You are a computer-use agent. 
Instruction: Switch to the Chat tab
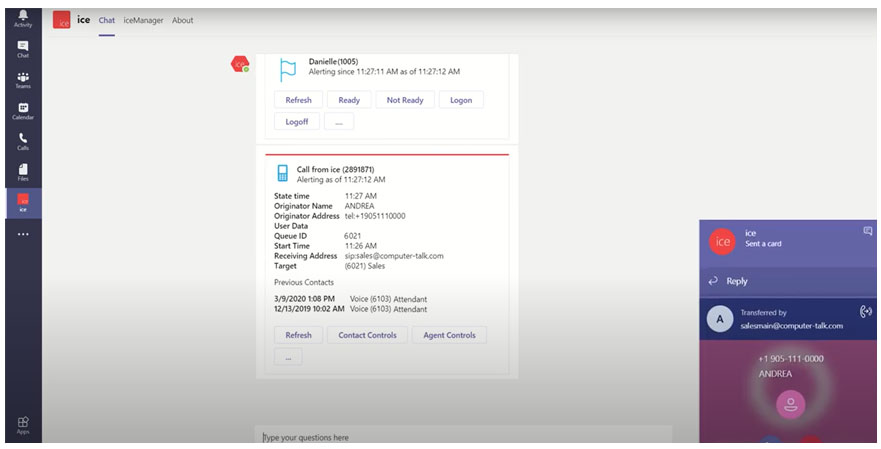(107, 20)
